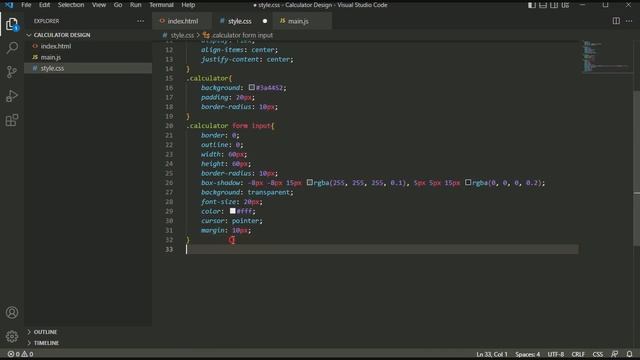Open Source Control view
The image size is (640, 360).
tap(12, 72)
